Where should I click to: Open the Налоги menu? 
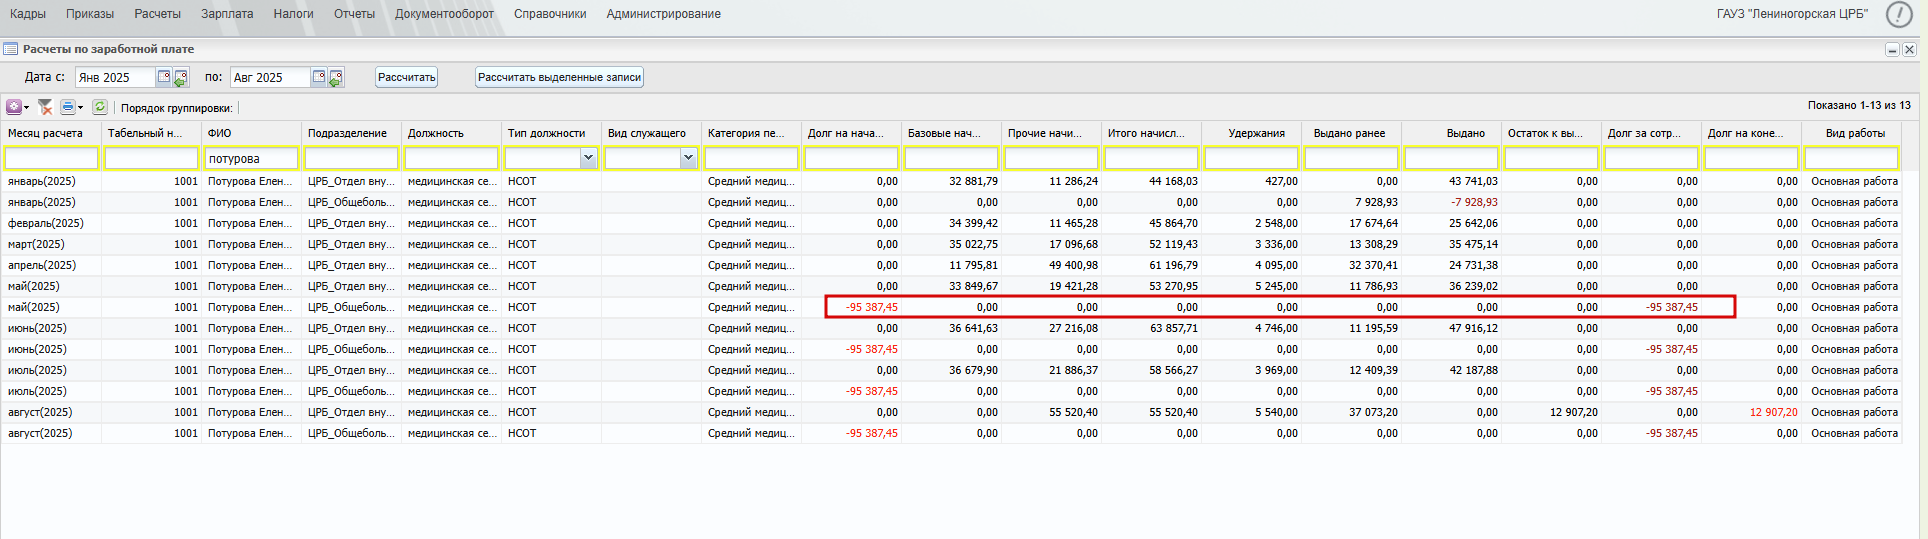pyautogui.click(x=293, y=14)
